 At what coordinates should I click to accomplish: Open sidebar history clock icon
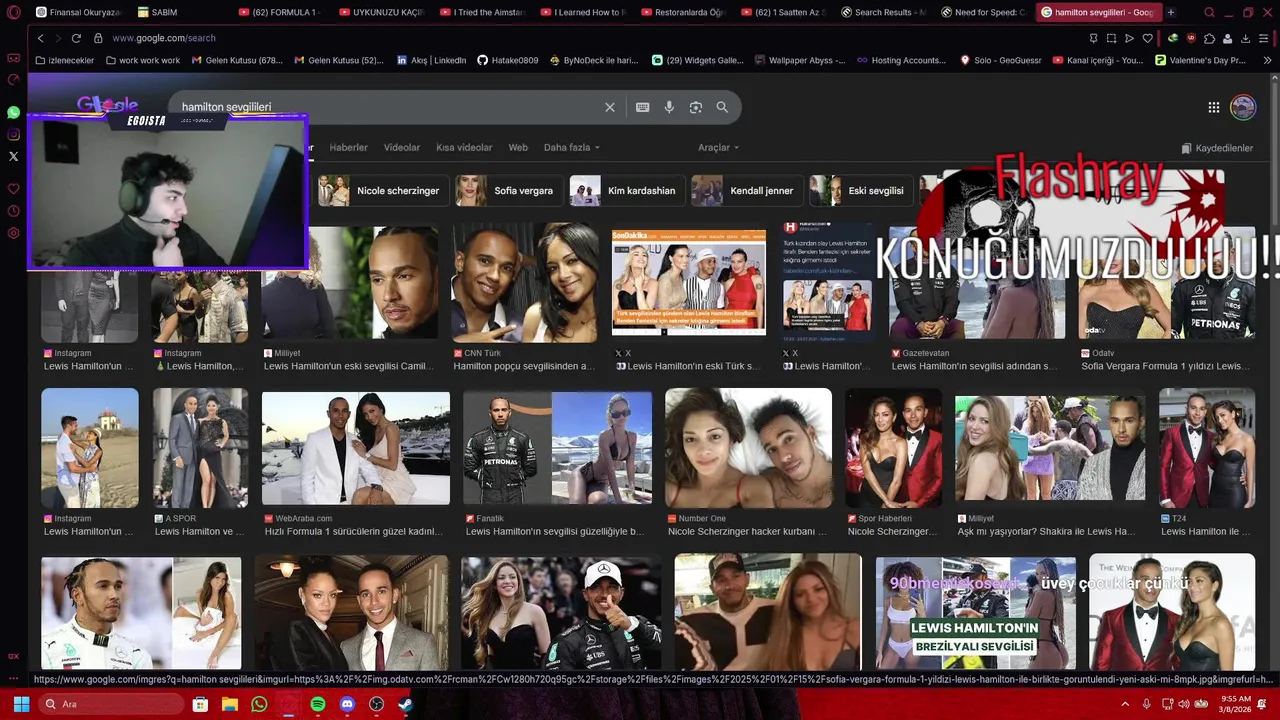13,211
